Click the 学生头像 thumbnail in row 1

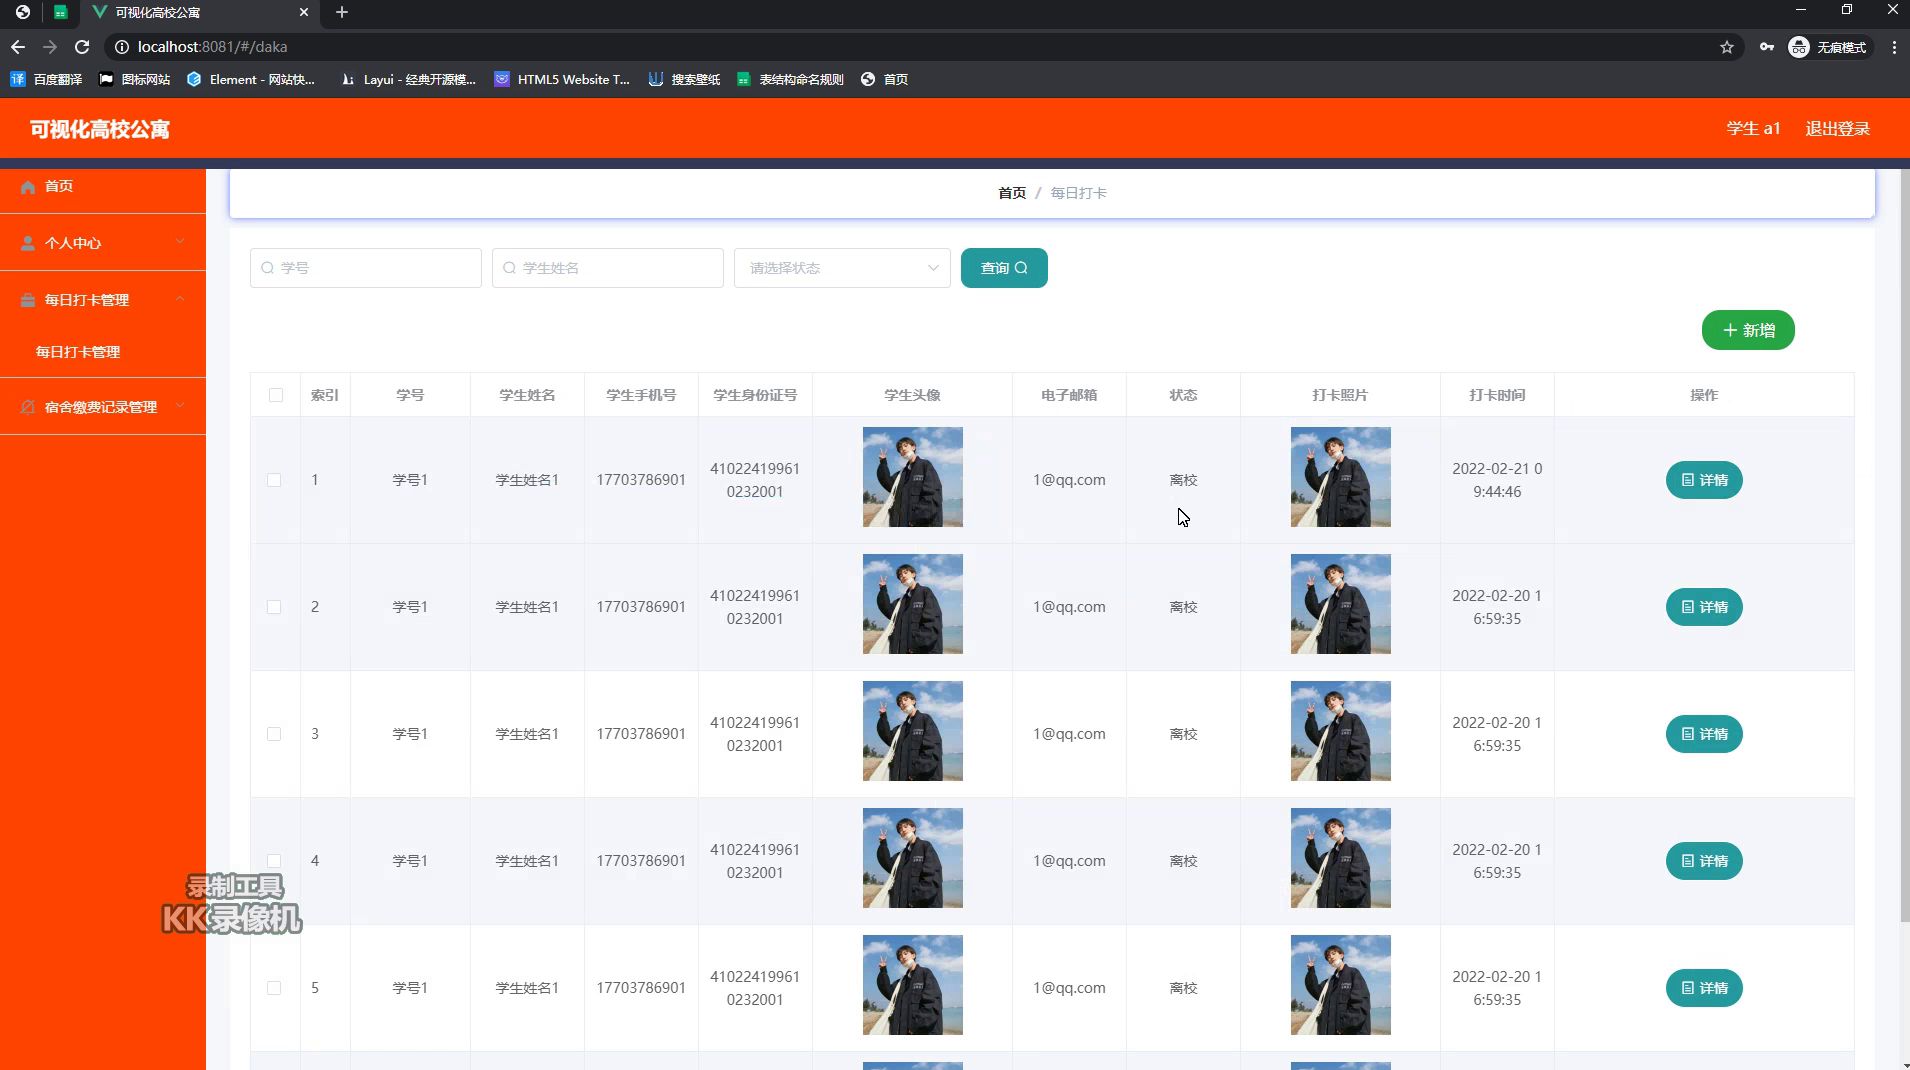pos(913,477)
